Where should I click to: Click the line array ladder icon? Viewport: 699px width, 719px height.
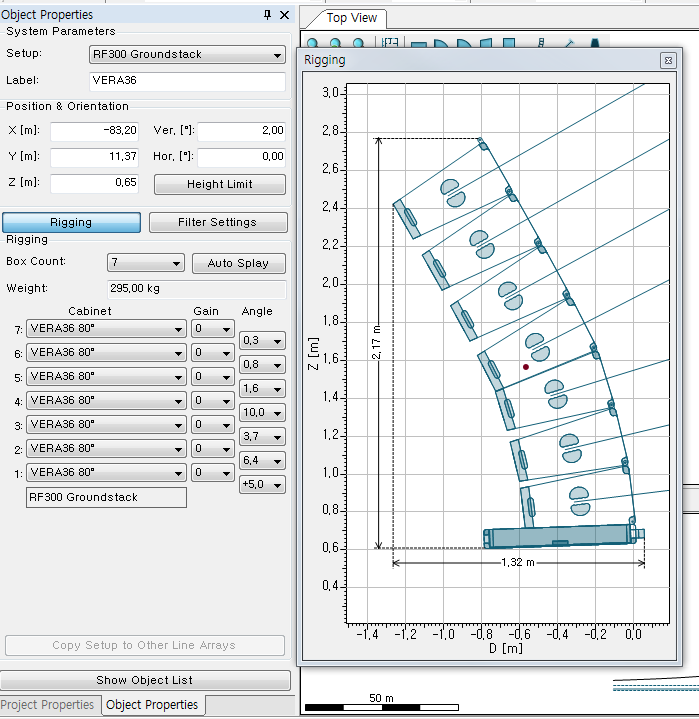coord(541,43)
